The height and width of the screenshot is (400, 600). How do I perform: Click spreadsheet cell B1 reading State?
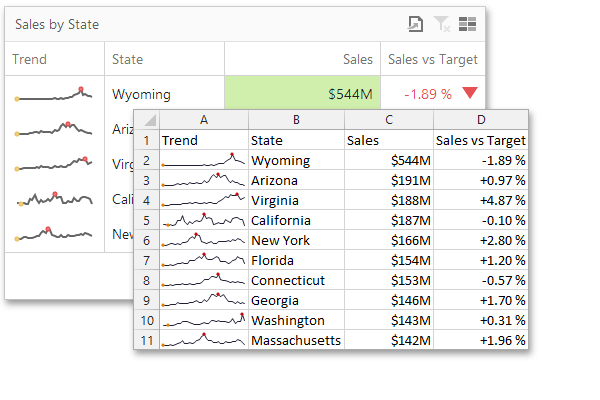[296, 140]
